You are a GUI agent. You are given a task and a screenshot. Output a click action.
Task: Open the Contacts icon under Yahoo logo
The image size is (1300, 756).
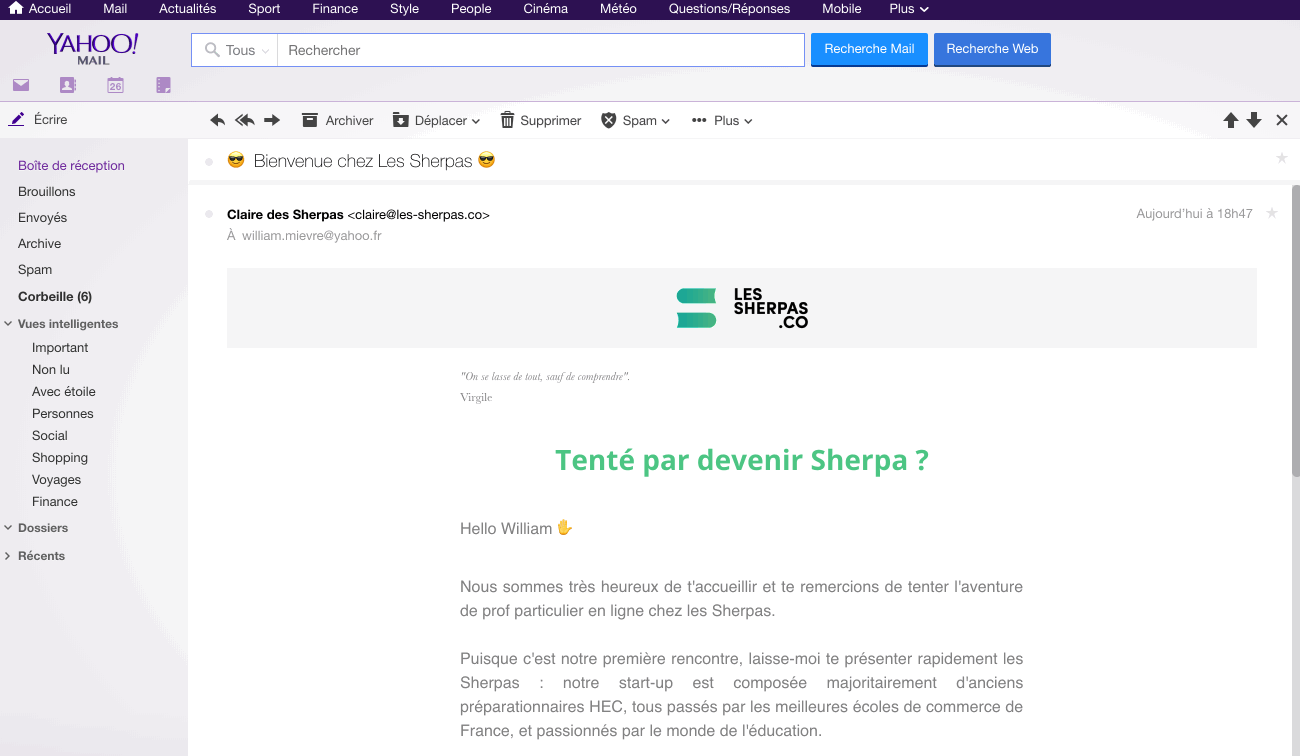pos(68,86)
